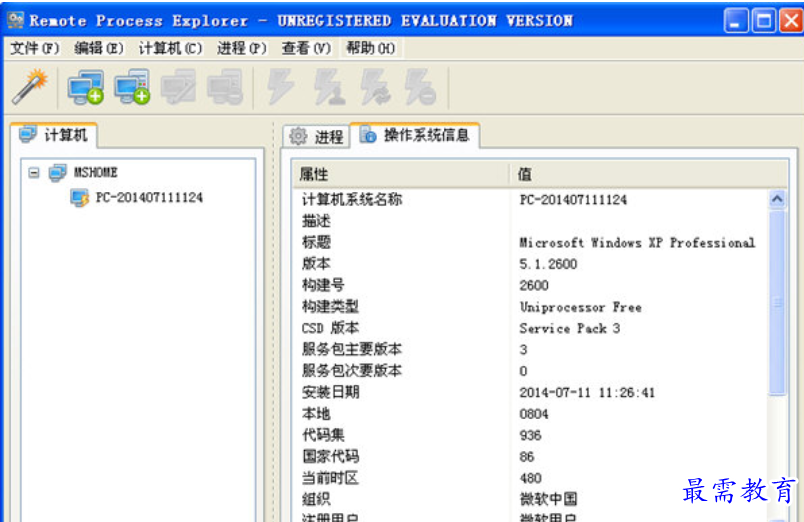Click the value Service Pack 3

click(x=570, y=328)
